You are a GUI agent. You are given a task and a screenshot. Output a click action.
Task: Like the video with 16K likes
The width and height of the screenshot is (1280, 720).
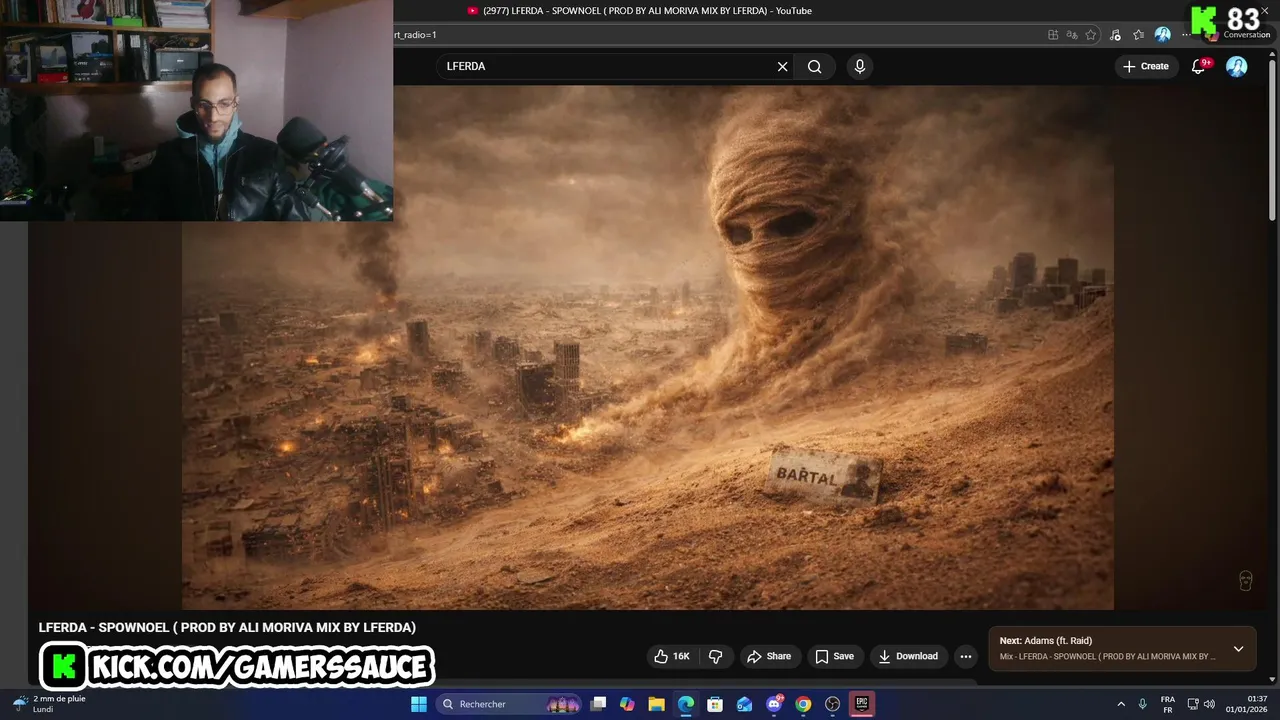pyautogui.click(x=672, y=656)
